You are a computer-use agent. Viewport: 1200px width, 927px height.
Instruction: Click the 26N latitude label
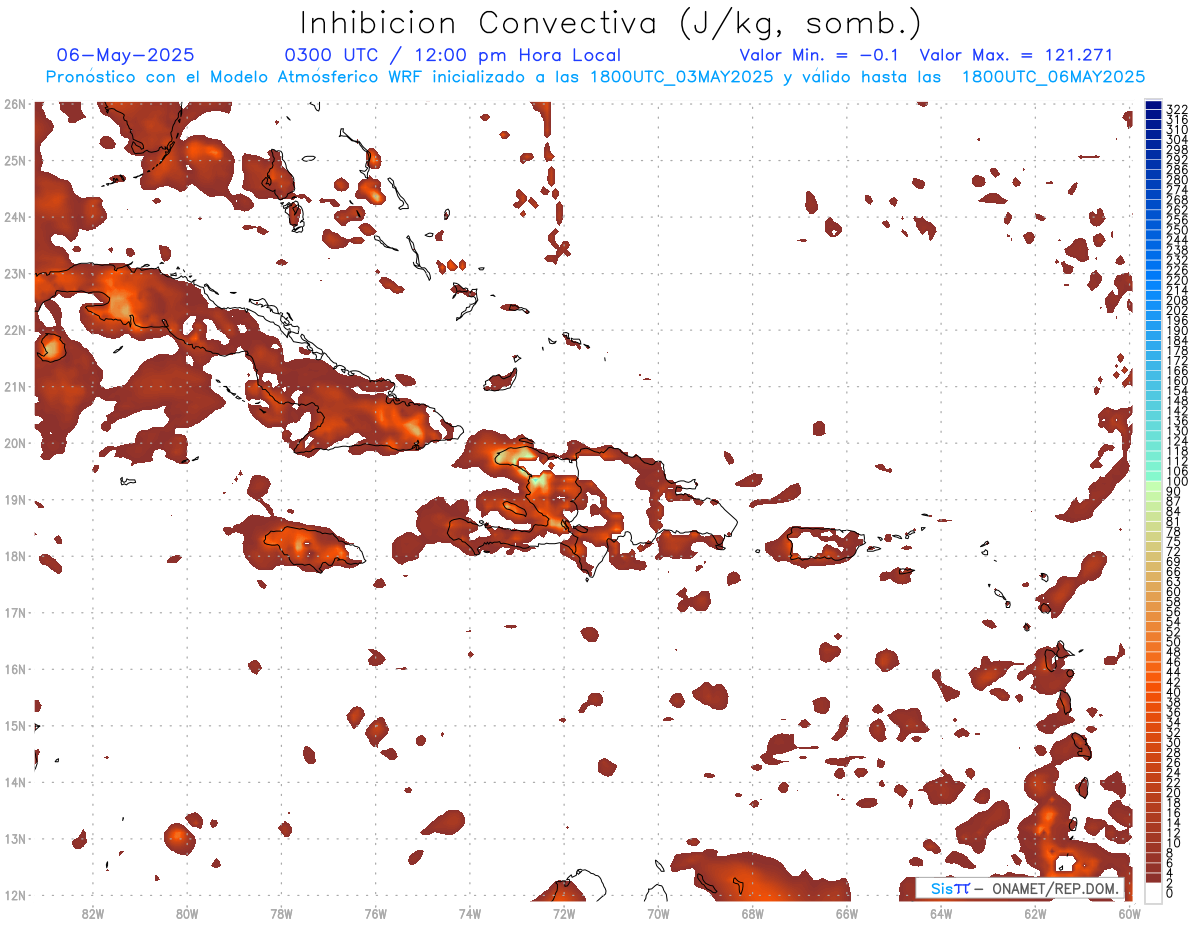[x=14, y=103]
